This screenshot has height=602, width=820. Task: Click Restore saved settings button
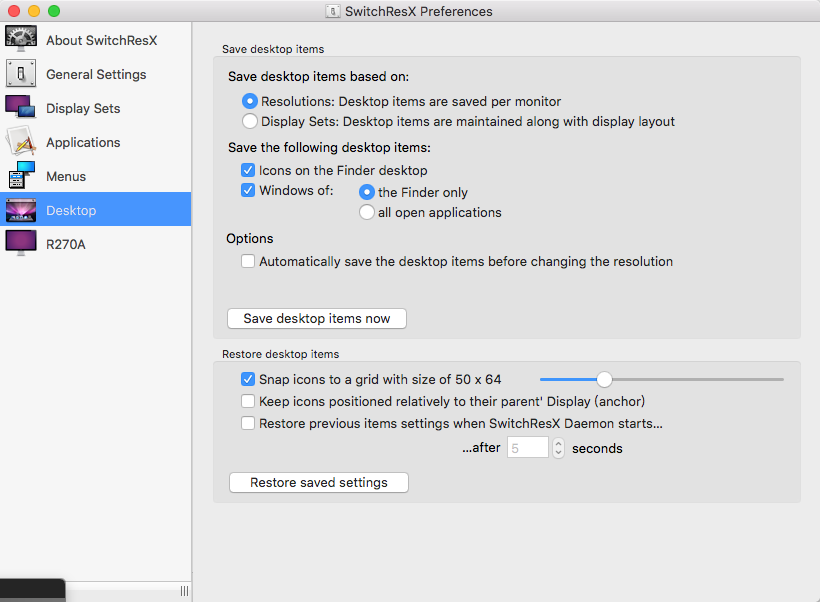(x=319, y=482)
